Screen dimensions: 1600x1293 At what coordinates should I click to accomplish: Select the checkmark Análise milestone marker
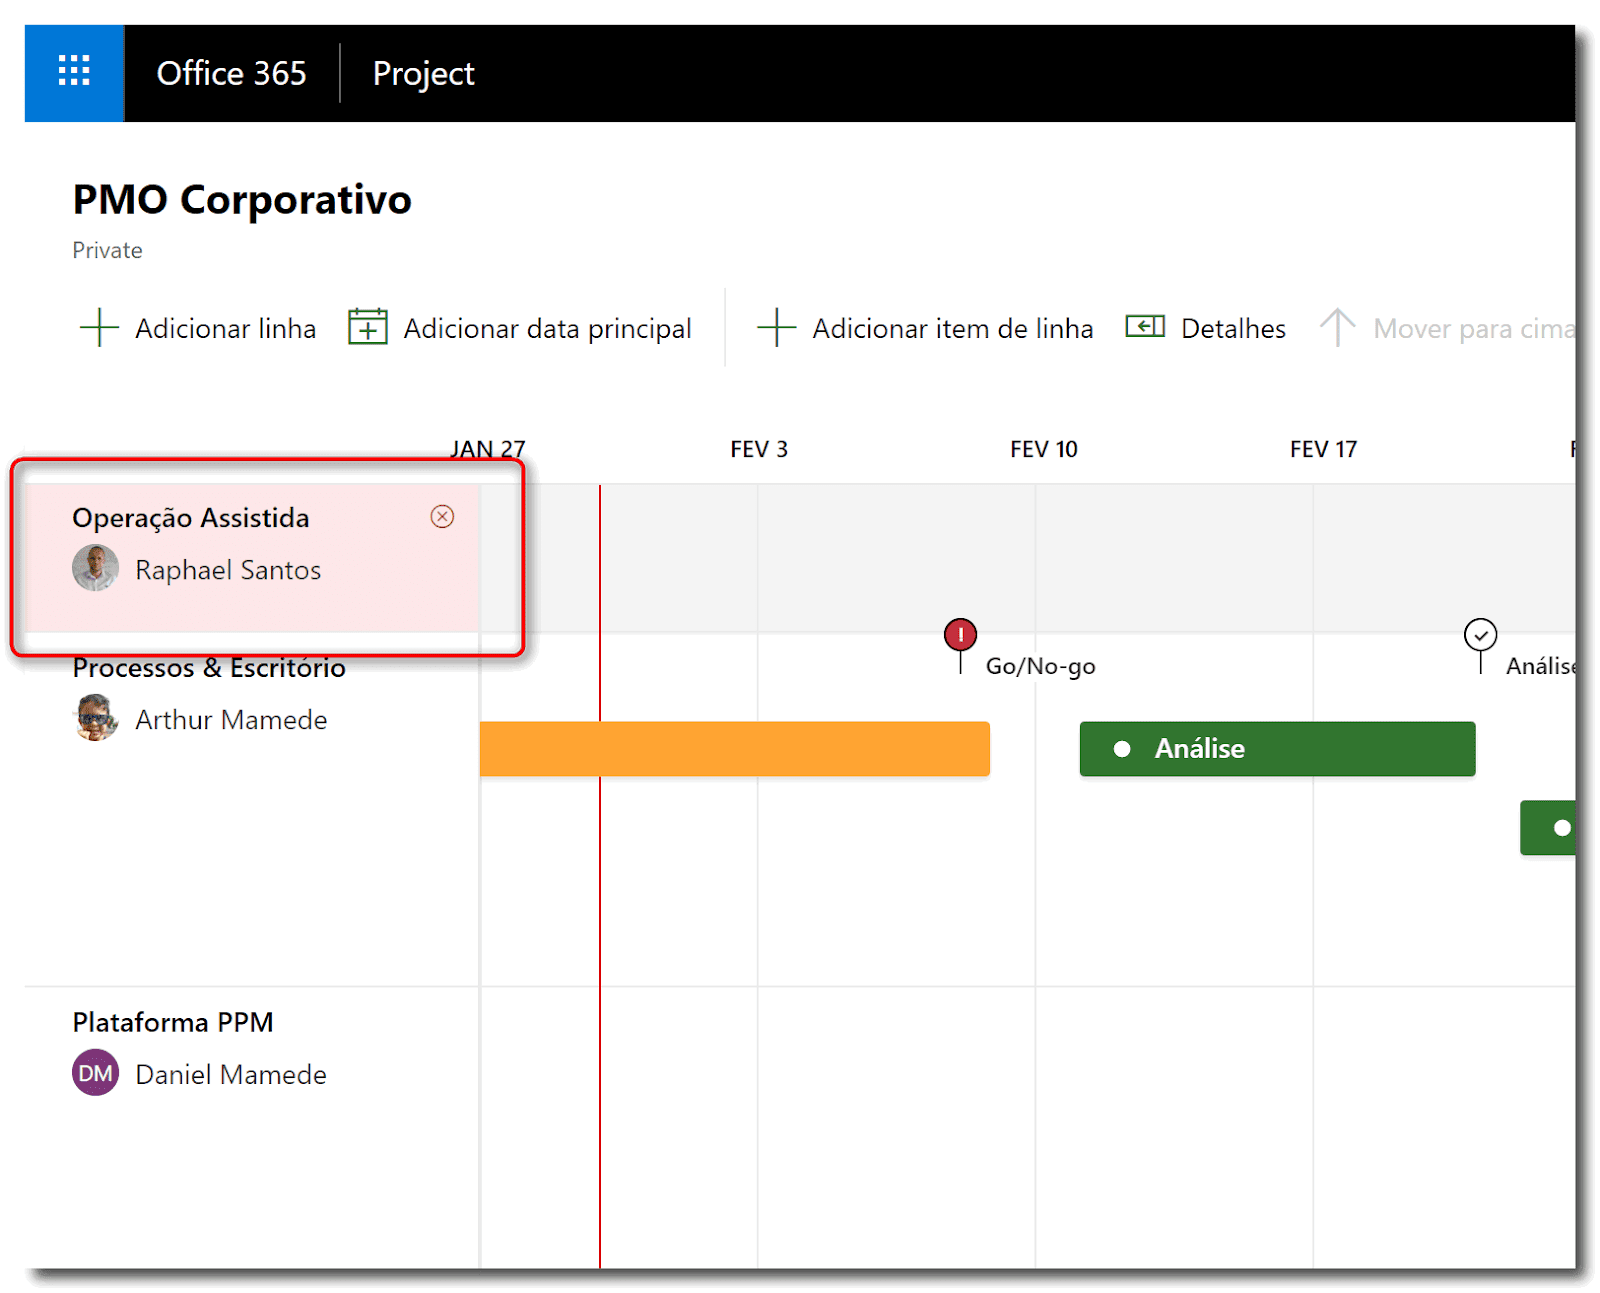point(1480,635)
